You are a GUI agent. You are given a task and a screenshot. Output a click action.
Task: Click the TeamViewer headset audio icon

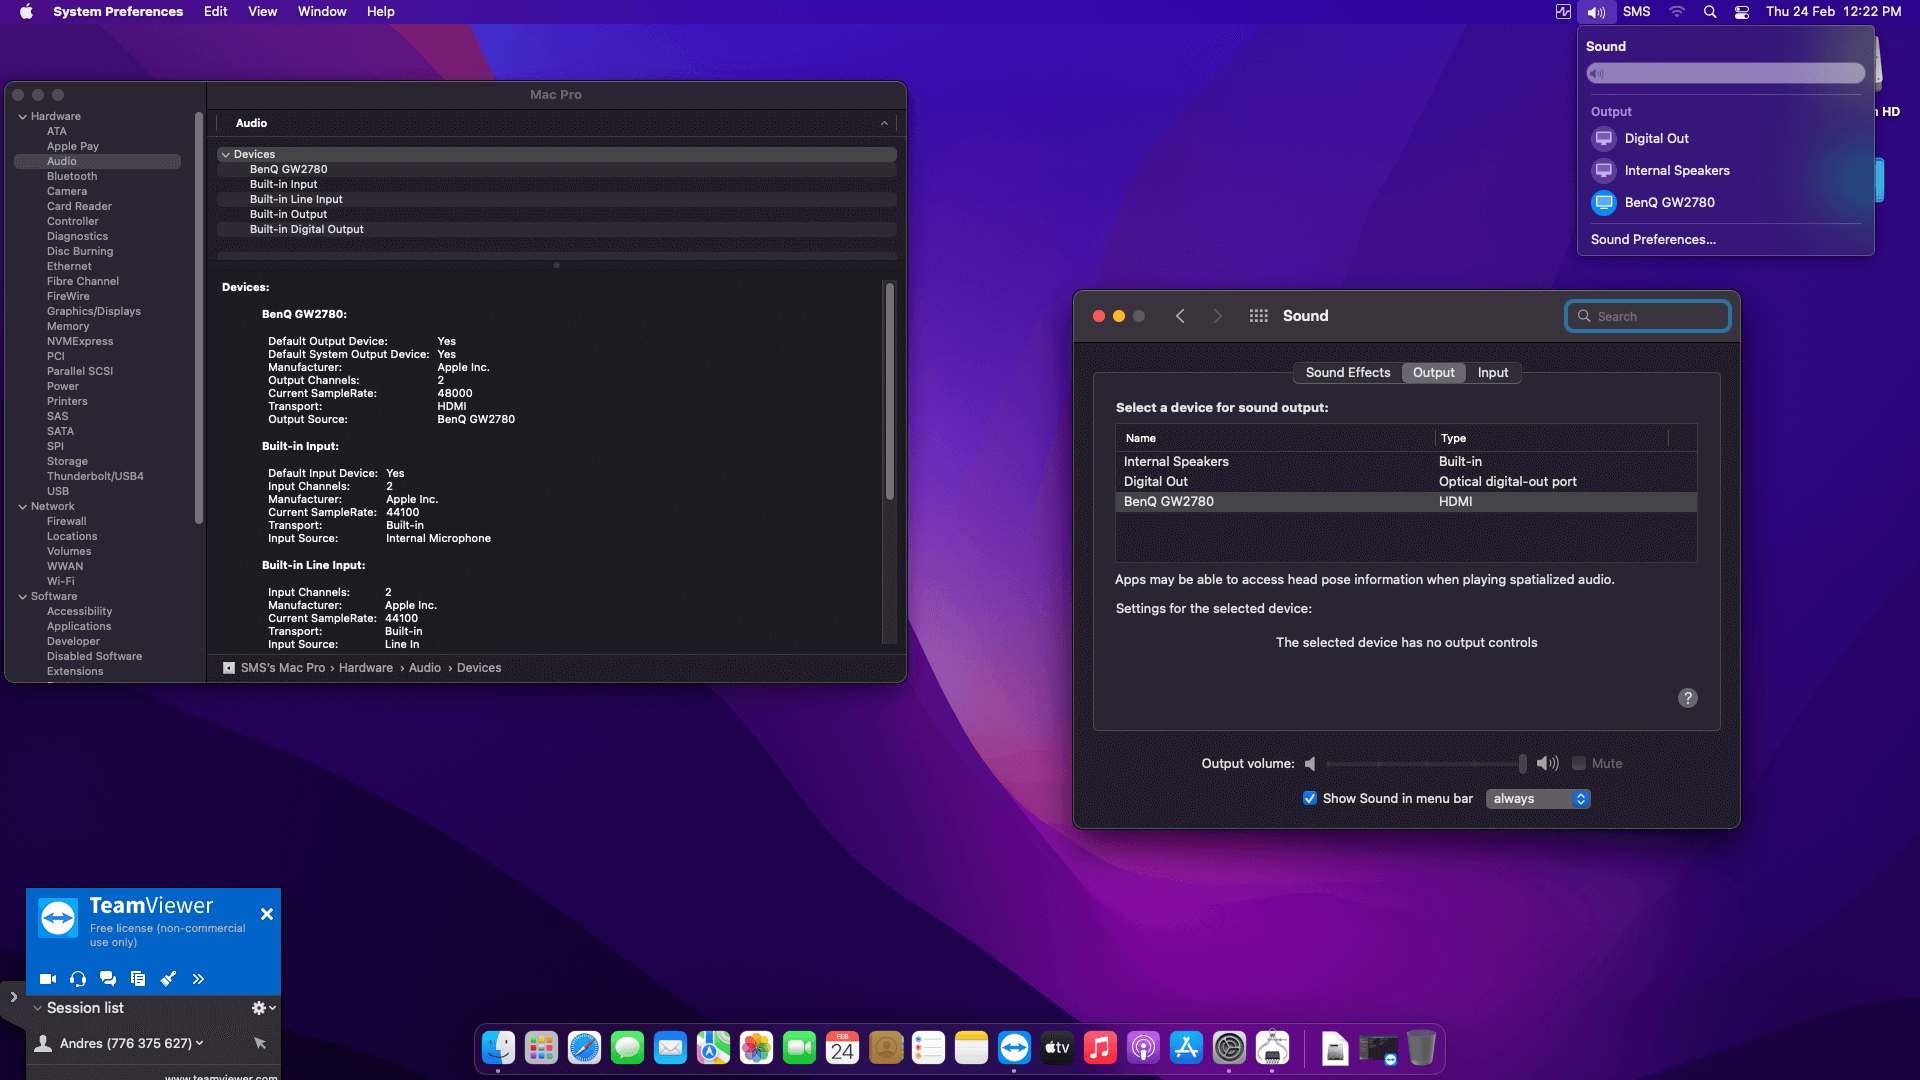pos(78,979)
